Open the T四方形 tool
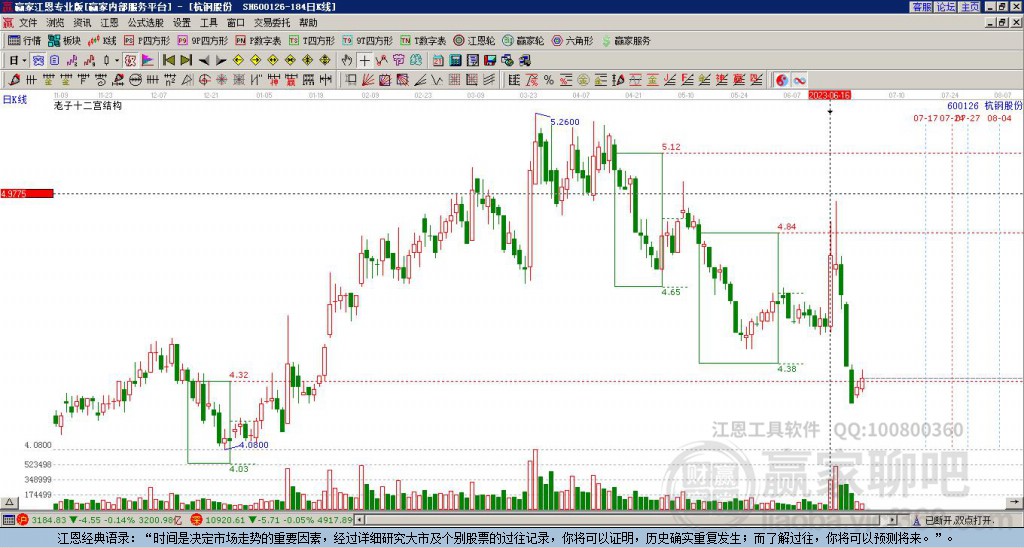The image size is (1024, 548). pos(312,40)
